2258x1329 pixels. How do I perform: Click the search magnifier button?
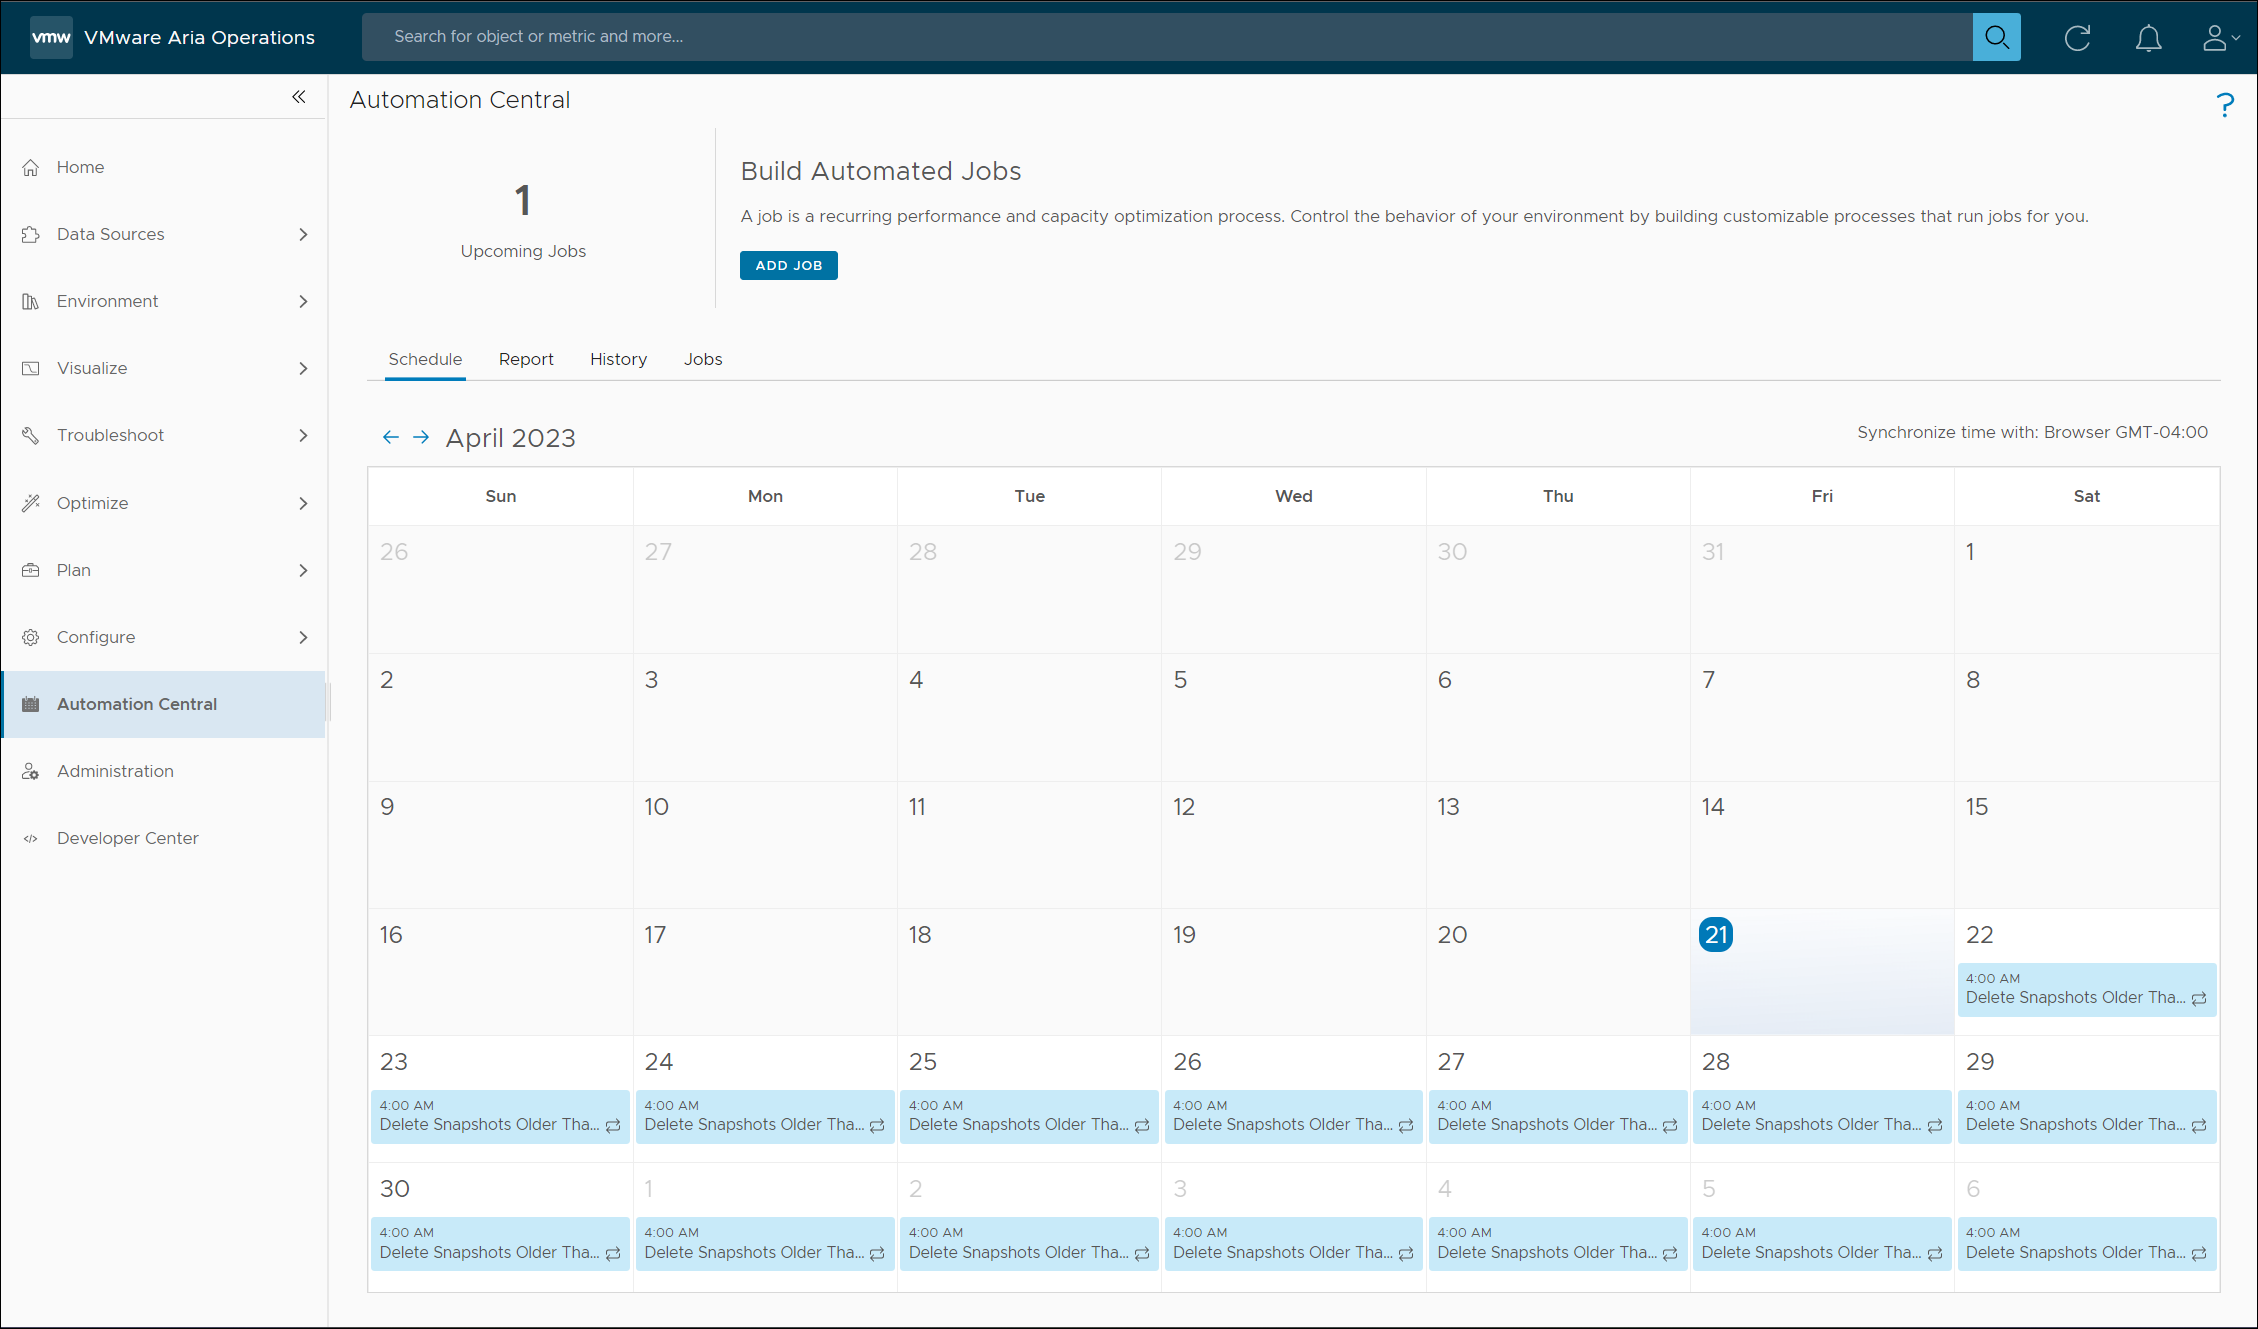tap(1996, 37)
